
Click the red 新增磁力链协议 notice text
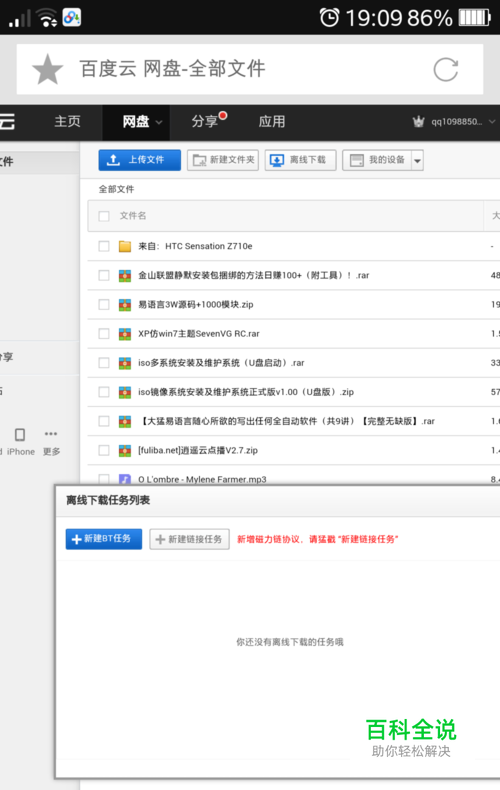(x=318, y=539)
